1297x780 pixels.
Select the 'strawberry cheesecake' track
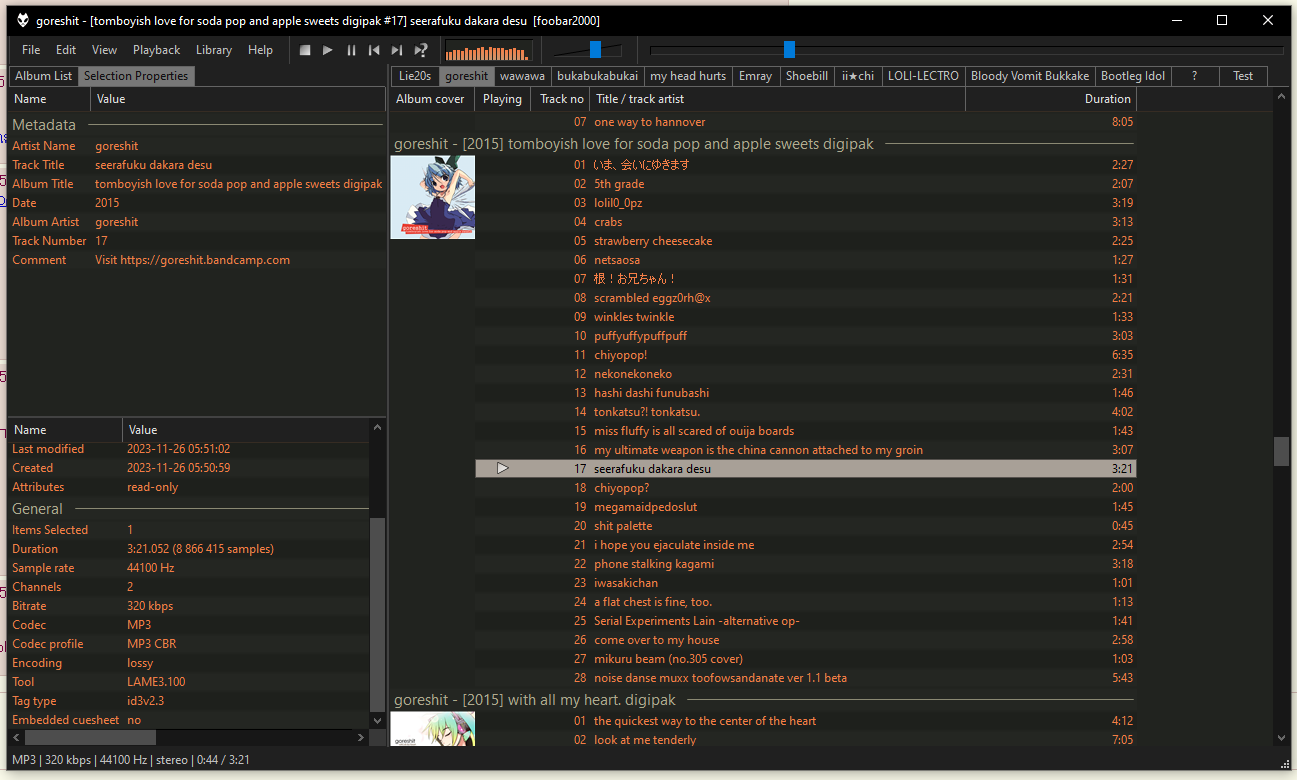point(805,241)
